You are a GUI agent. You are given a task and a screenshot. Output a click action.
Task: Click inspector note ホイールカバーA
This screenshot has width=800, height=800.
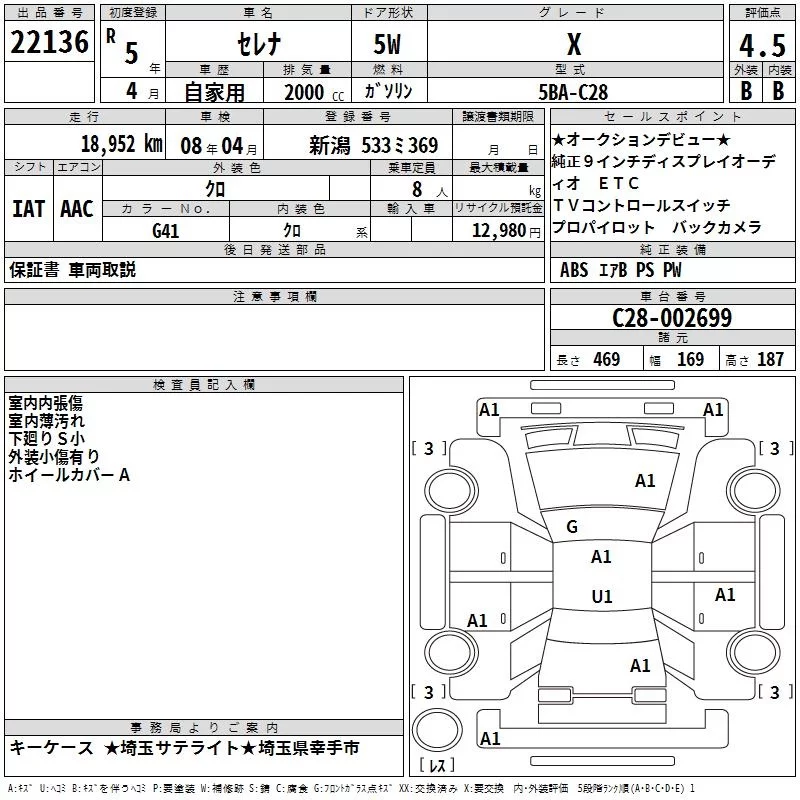[x=69, y=475]
